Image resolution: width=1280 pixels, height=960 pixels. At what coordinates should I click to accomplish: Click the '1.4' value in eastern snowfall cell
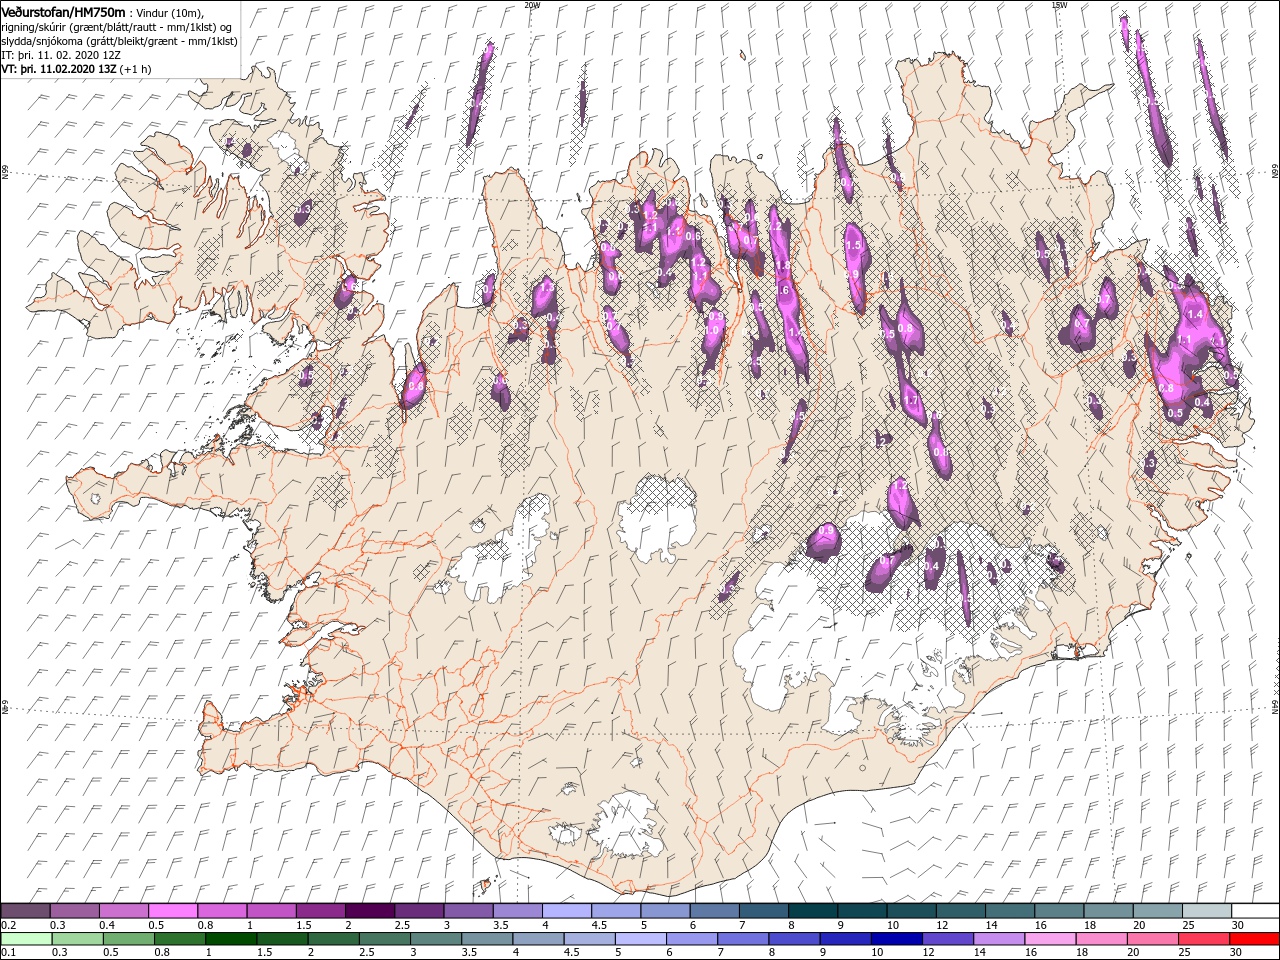1193,314
